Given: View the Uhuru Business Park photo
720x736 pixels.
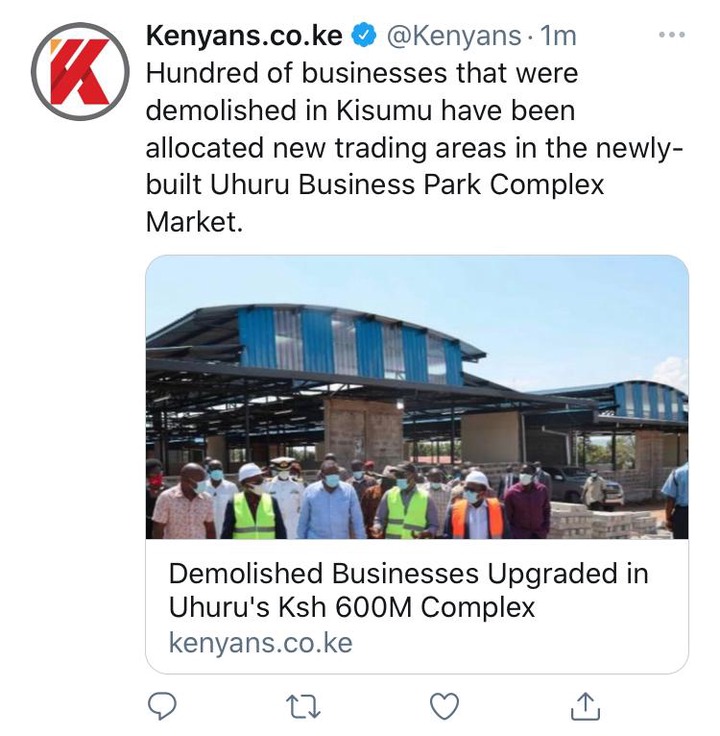Looking at the screenshot, I should click(417, 397).
